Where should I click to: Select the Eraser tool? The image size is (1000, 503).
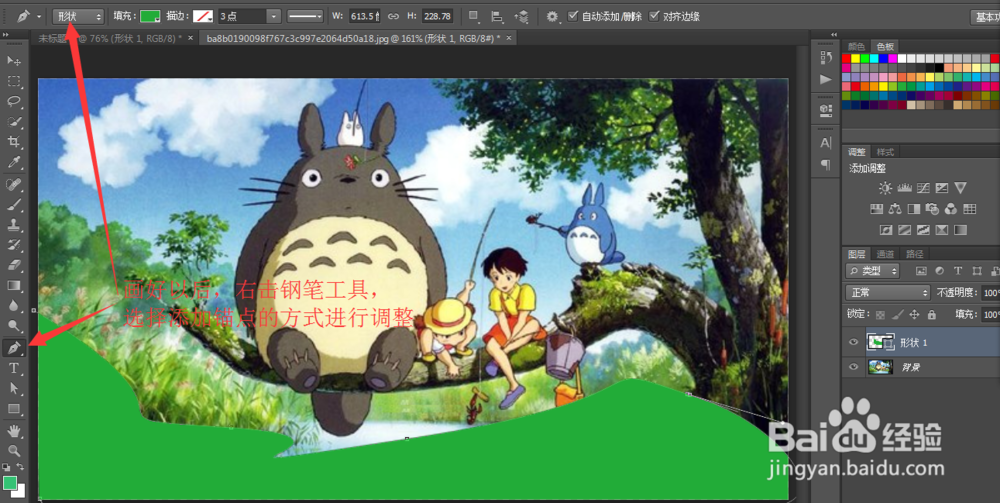(x=13, y=265)
